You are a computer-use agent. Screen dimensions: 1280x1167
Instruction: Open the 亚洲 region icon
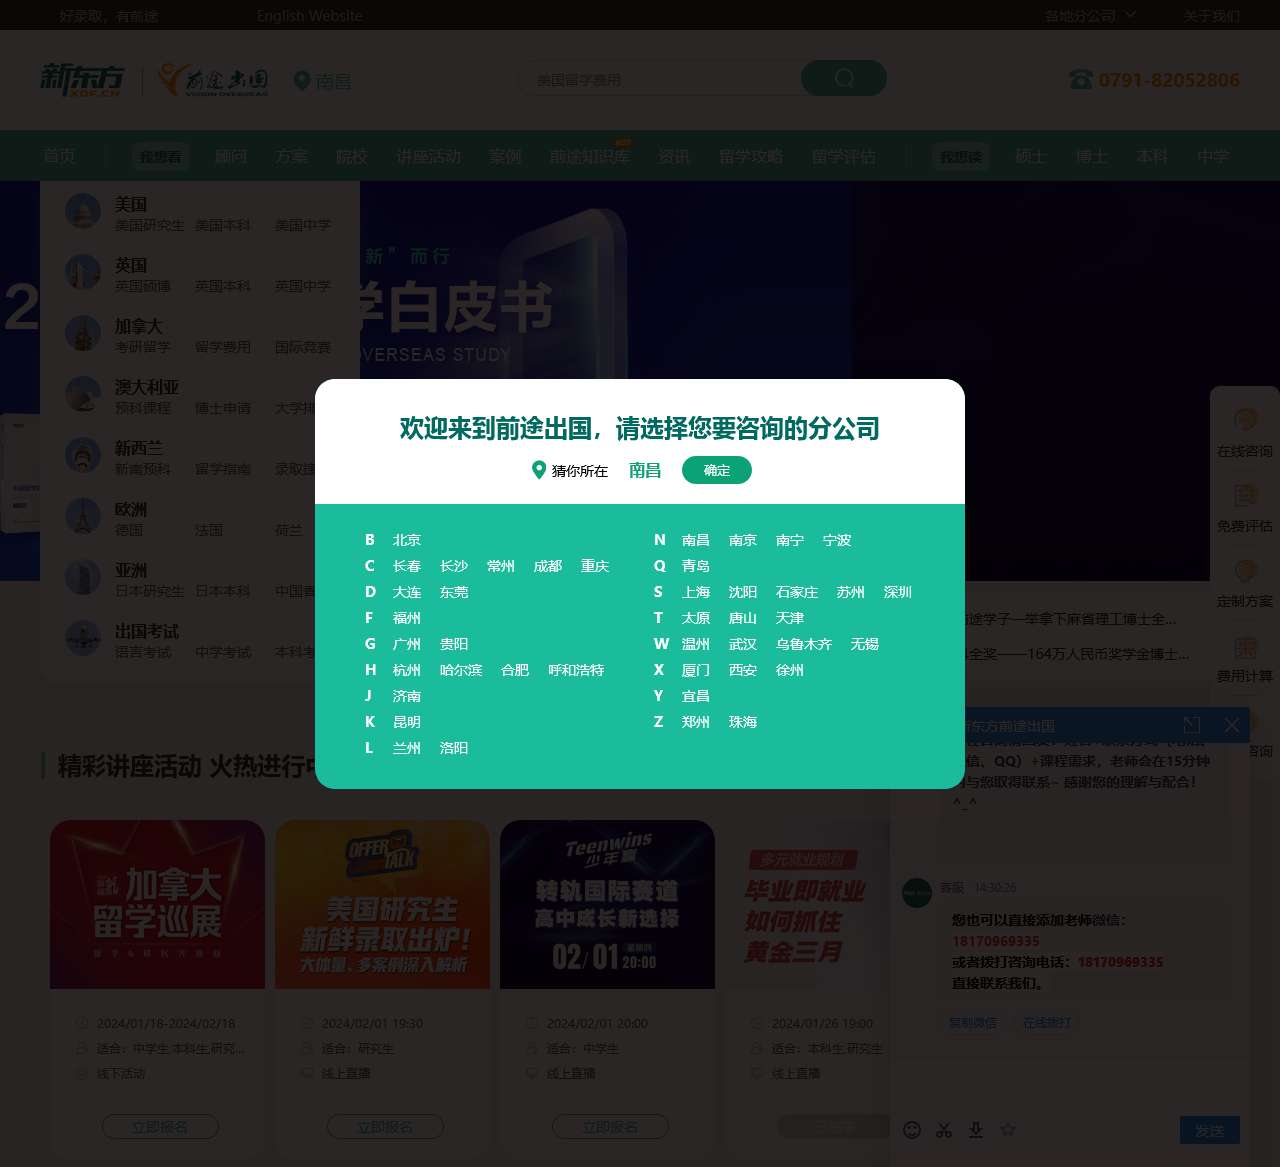point(83,577)
